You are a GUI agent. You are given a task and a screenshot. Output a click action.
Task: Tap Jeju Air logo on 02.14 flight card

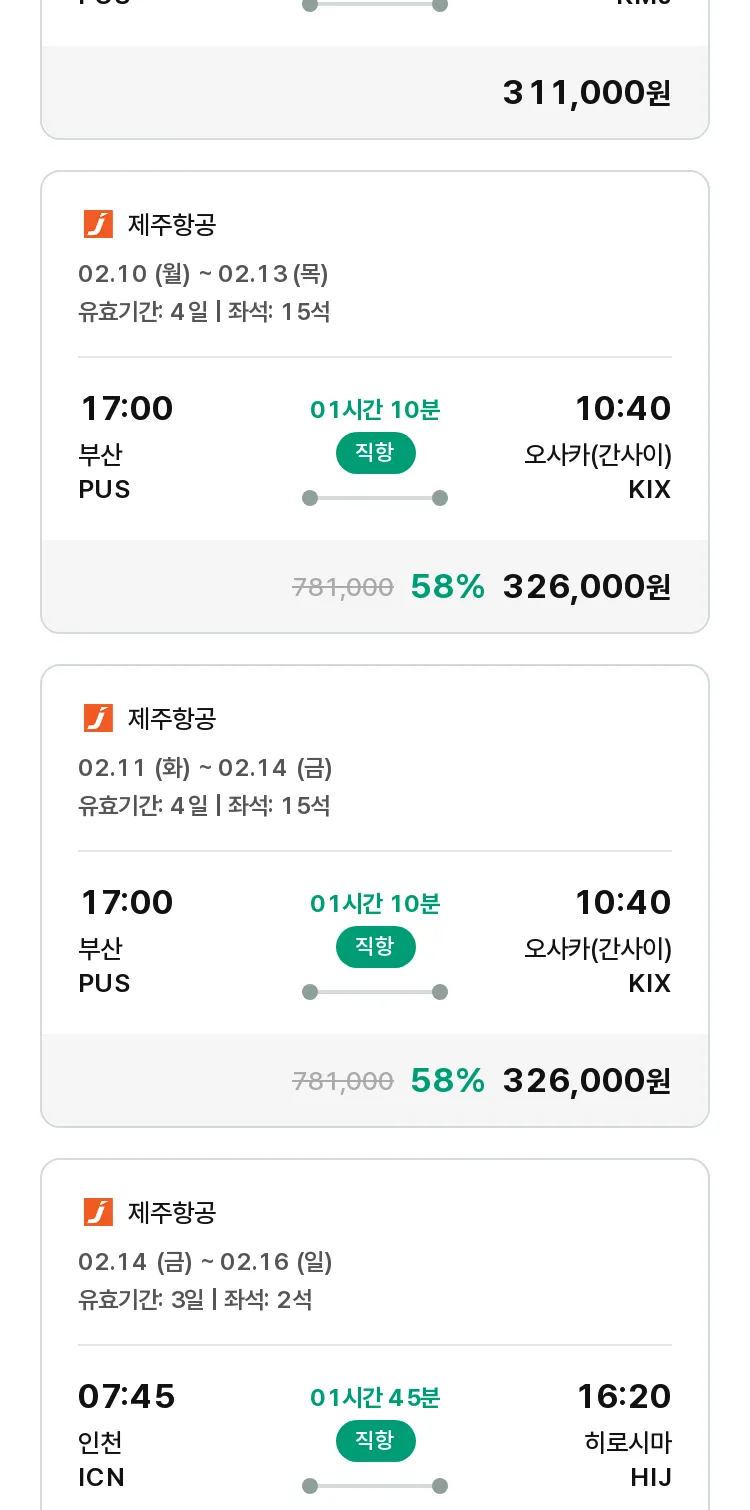coord(98,1212)
